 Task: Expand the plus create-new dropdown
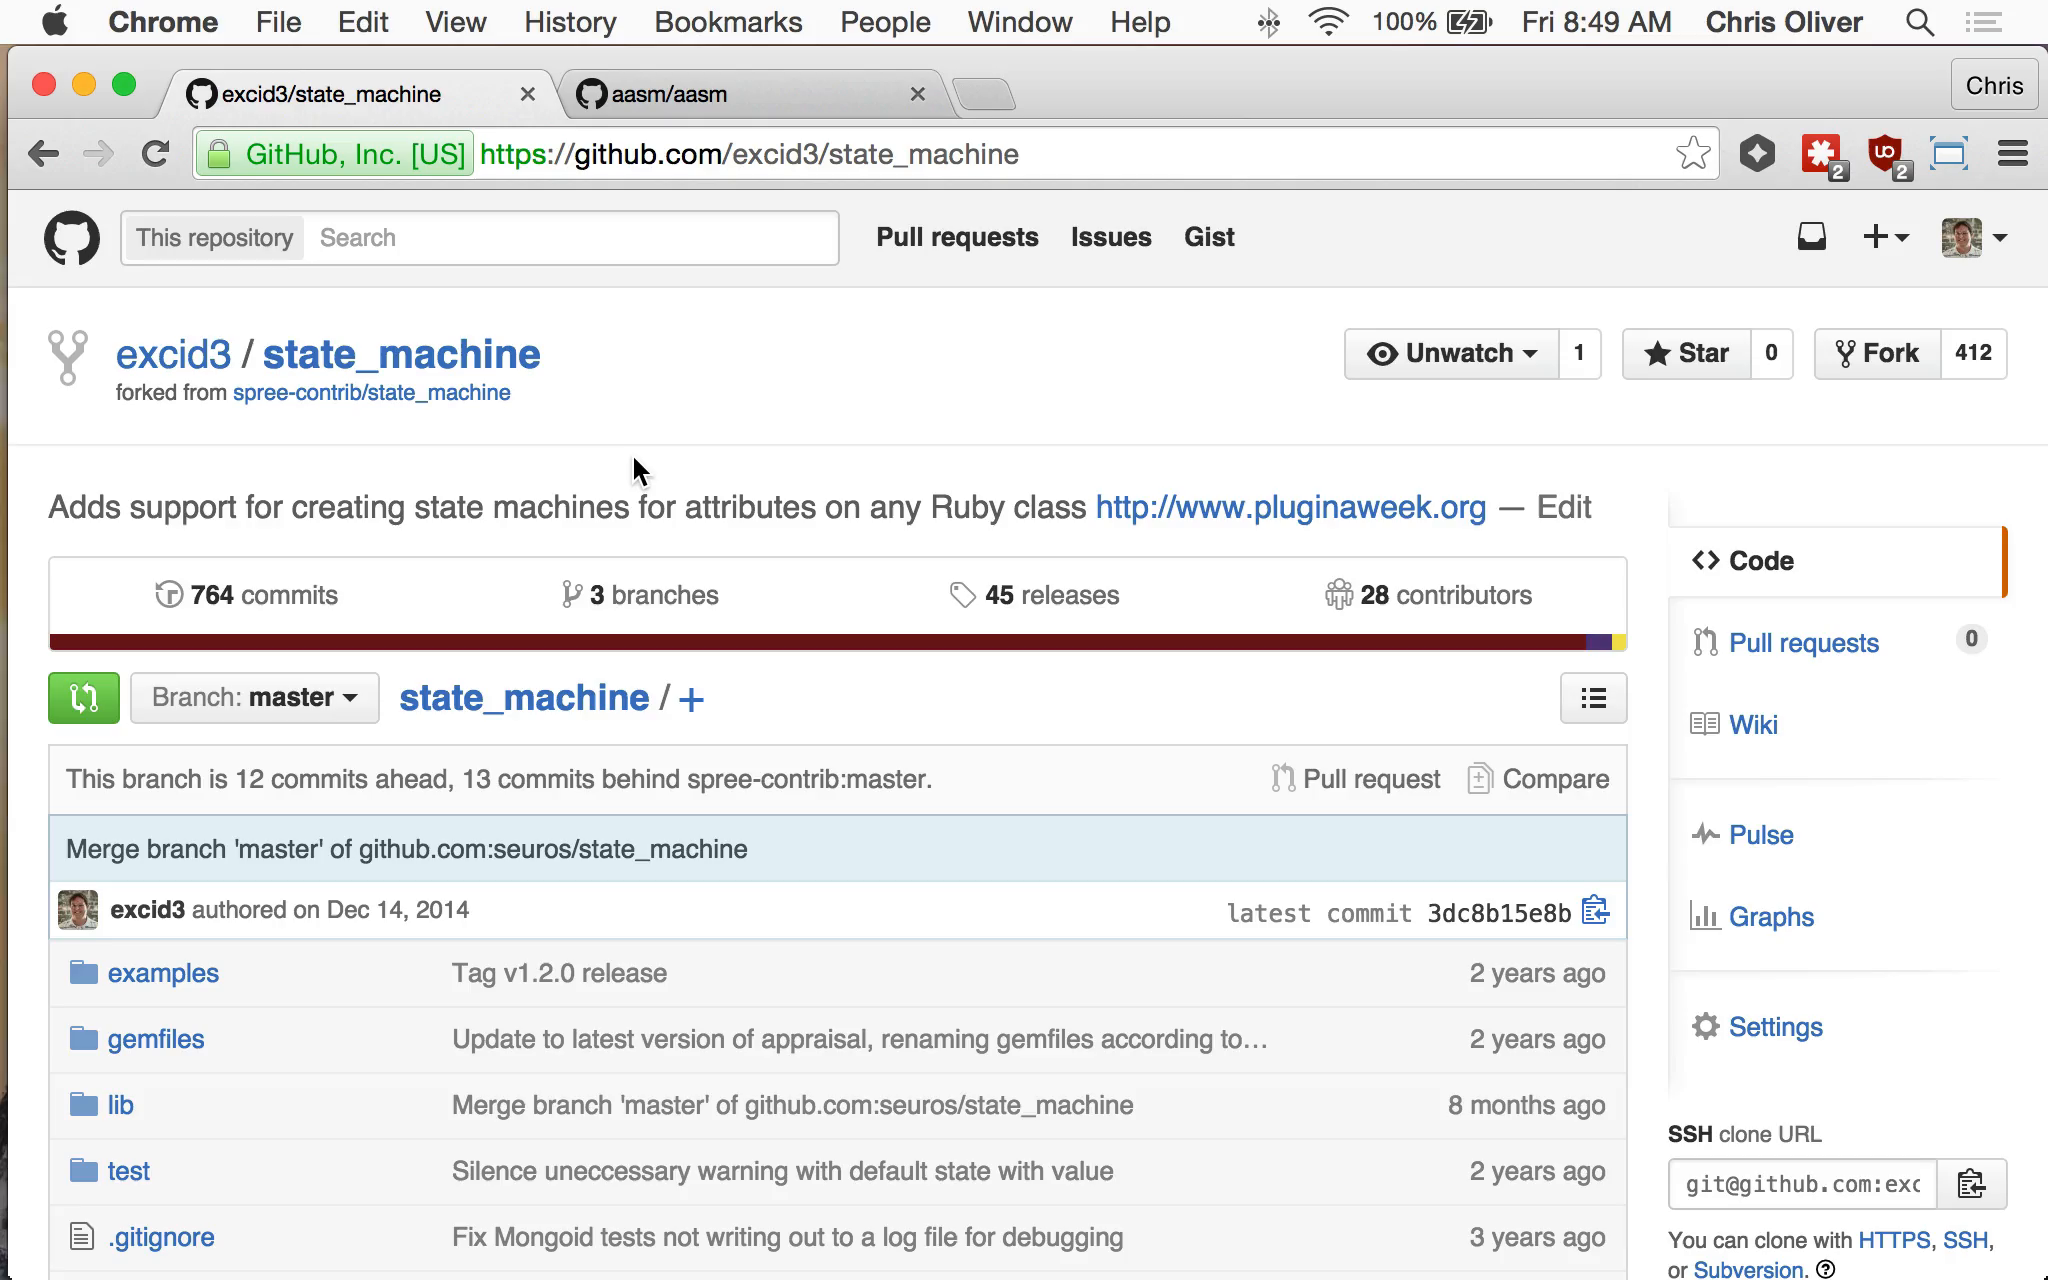pos(1886,237)
